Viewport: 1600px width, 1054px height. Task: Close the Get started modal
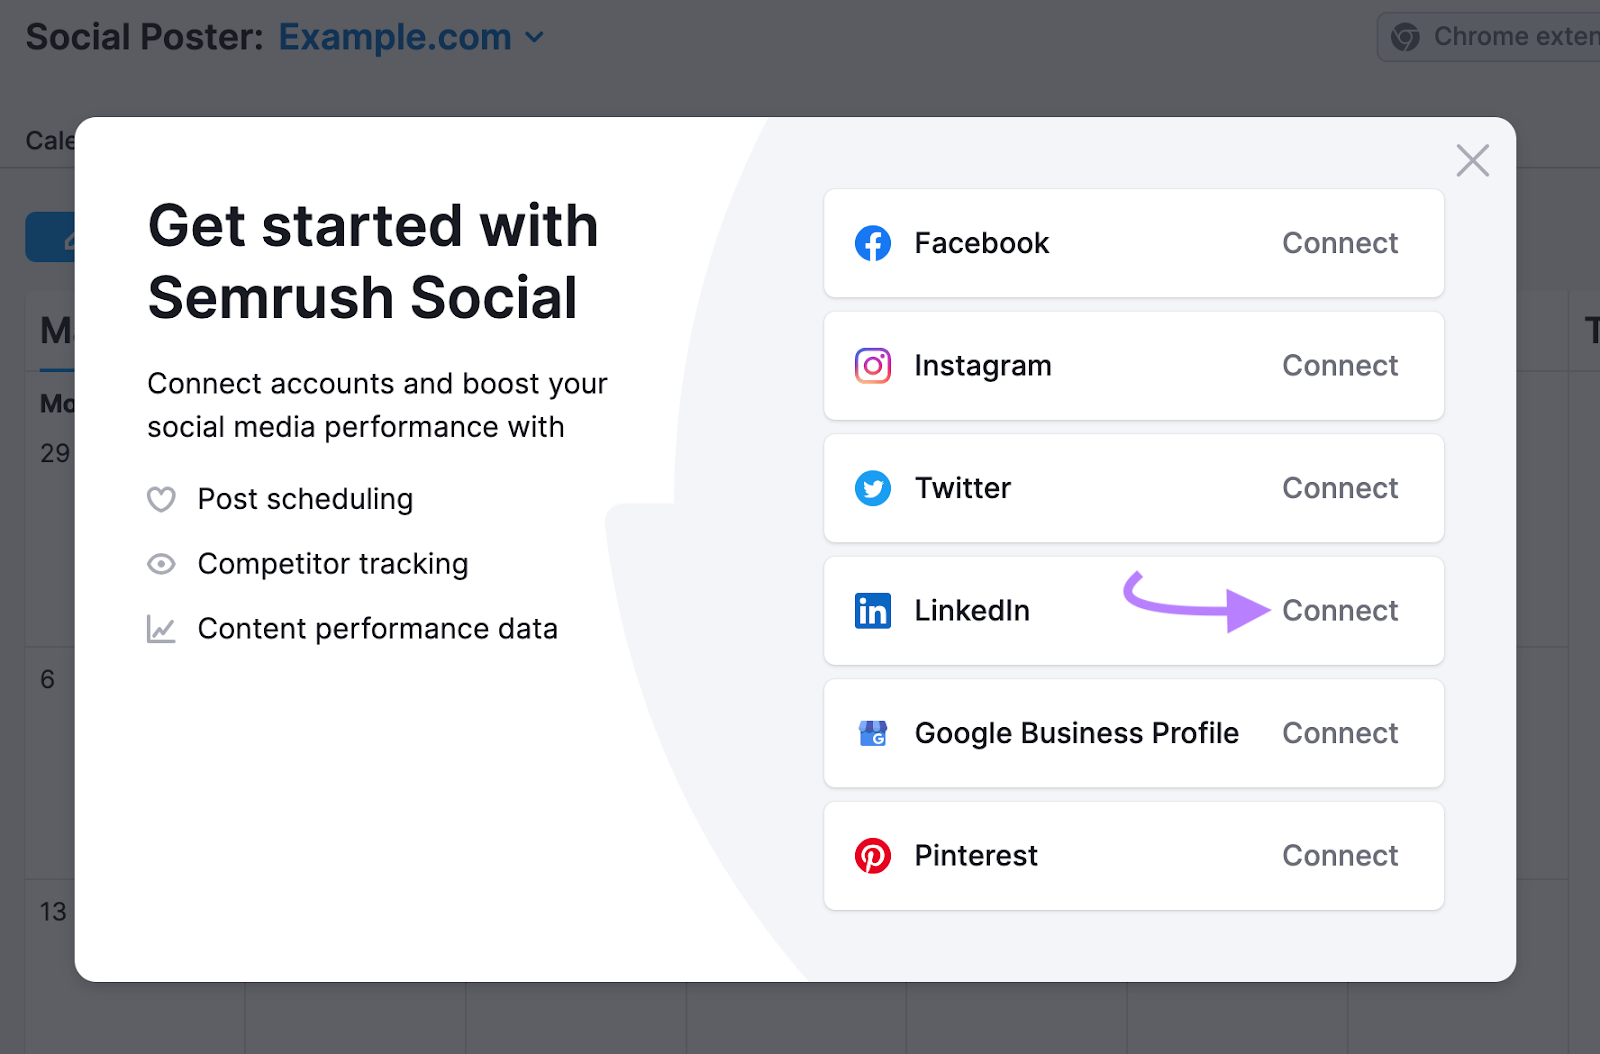tap(1472, 160)
